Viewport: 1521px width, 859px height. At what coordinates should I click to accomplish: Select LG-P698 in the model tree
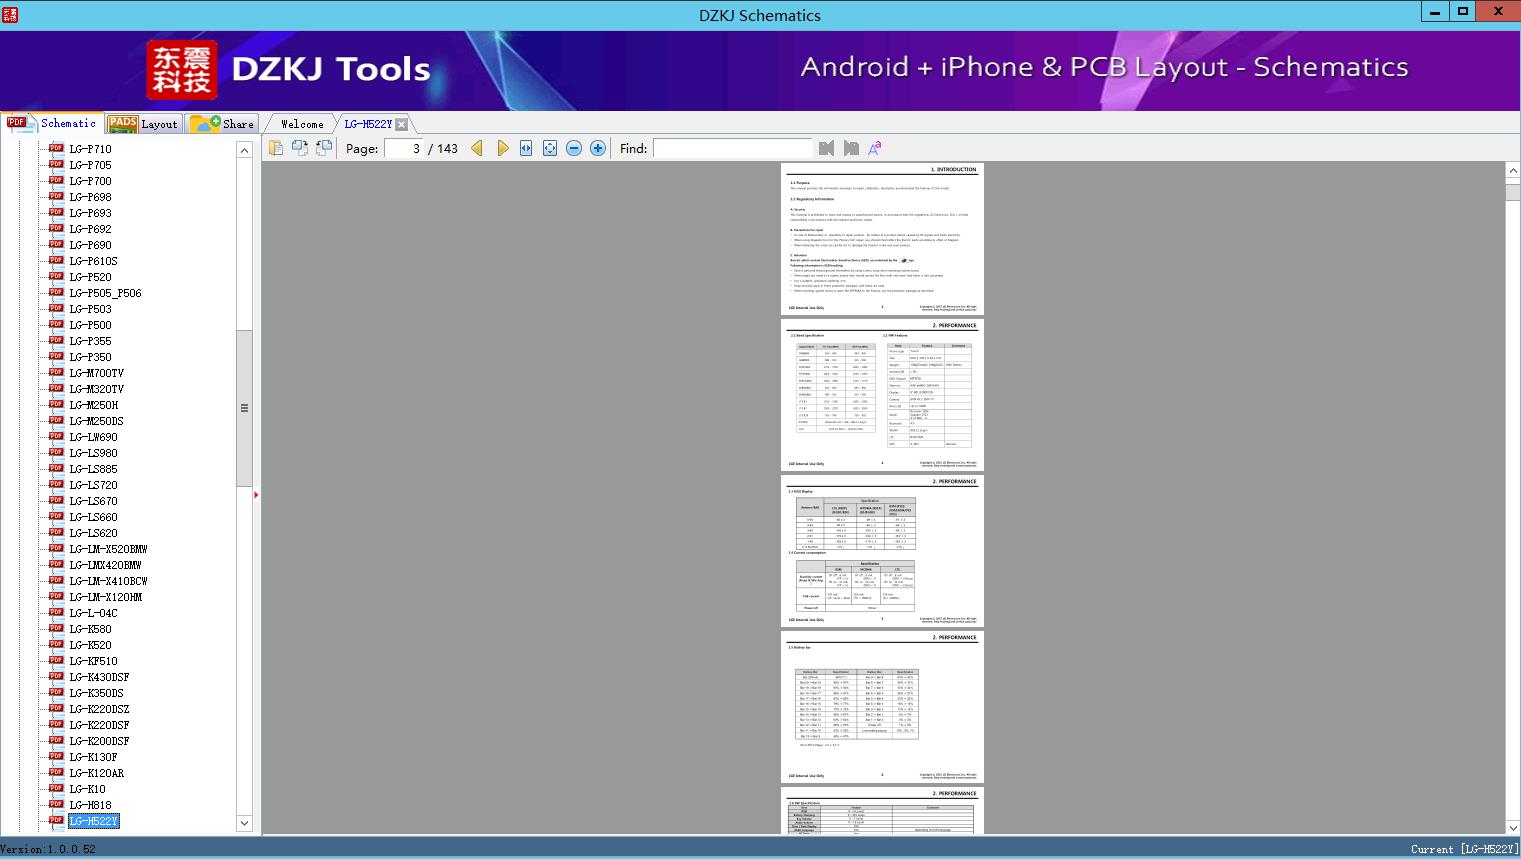[90, 197]
